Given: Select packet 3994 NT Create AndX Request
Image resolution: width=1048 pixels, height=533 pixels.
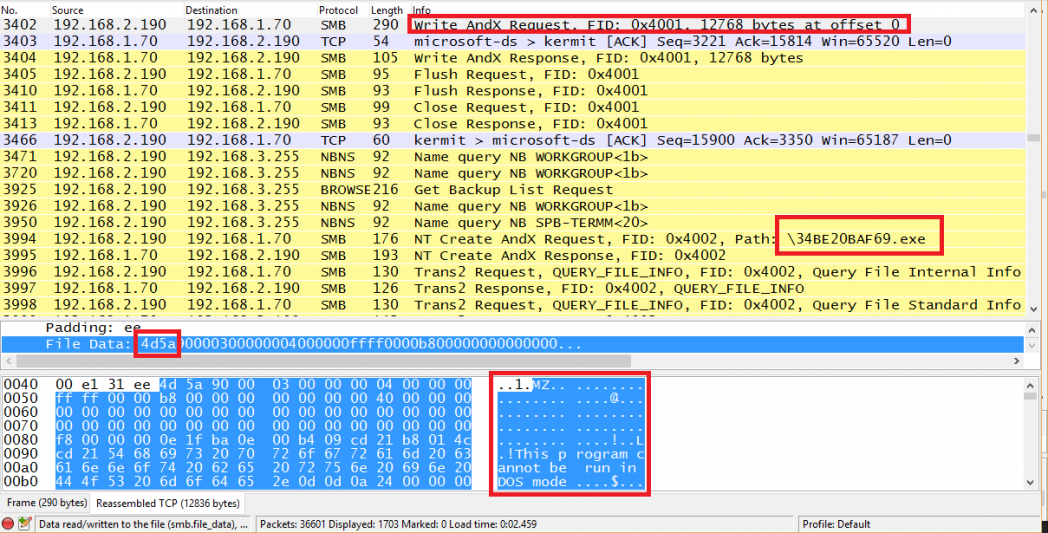Looking at the screenshot, I should click(513, 239).
